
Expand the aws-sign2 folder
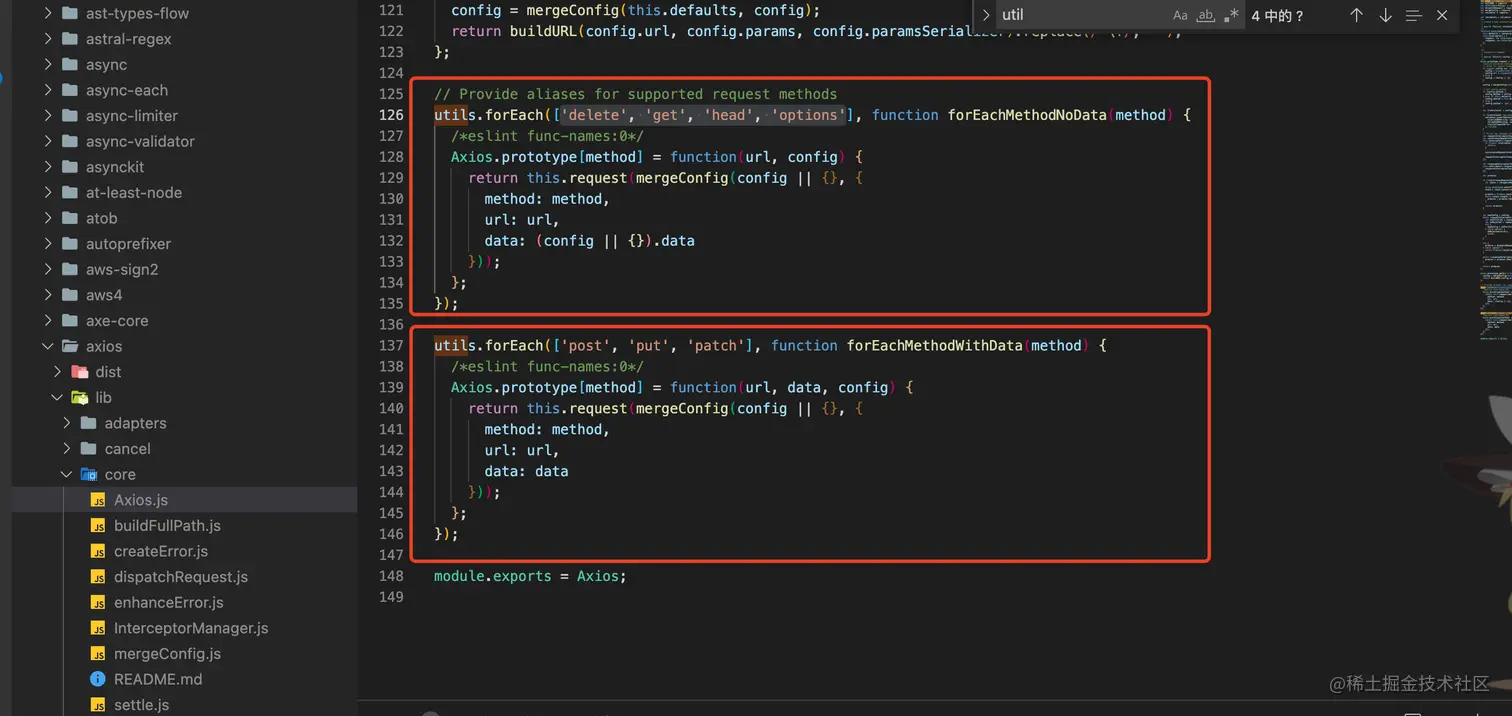pyautogui.click(x=47, y=269)
